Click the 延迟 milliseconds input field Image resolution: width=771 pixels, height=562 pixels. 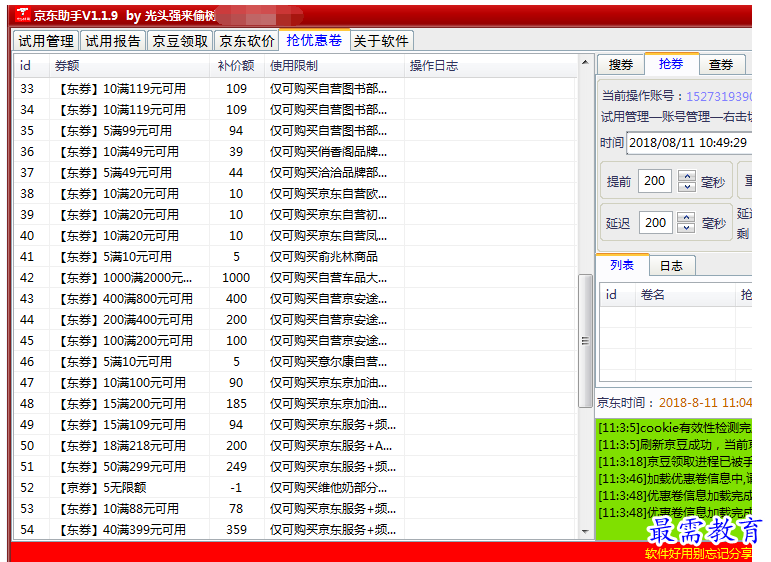pos(655,223)
